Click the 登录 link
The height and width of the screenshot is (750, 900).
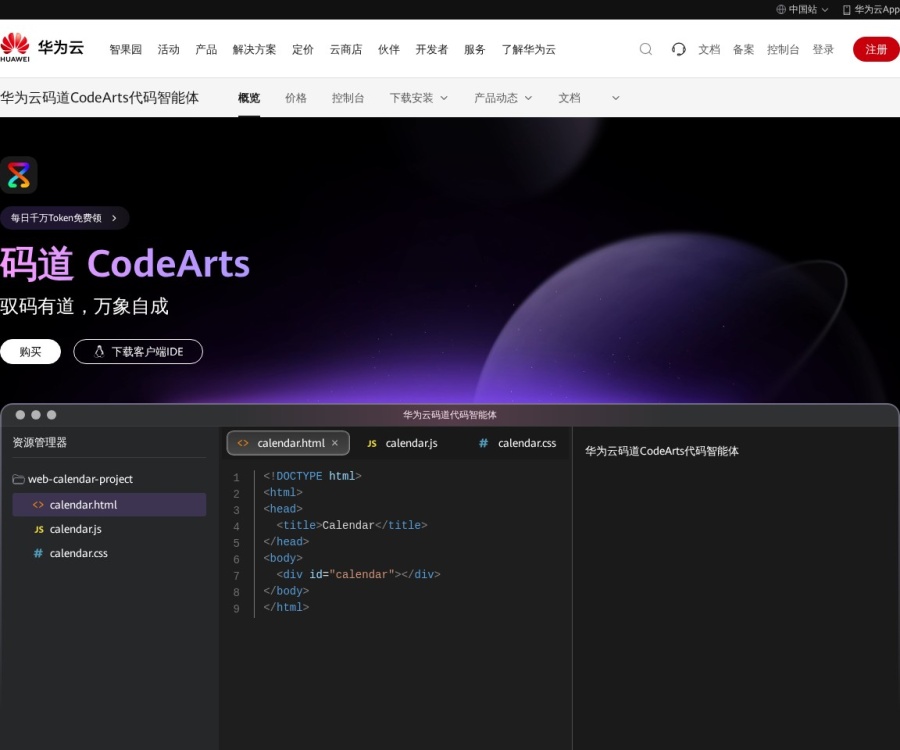coord(823,49)
